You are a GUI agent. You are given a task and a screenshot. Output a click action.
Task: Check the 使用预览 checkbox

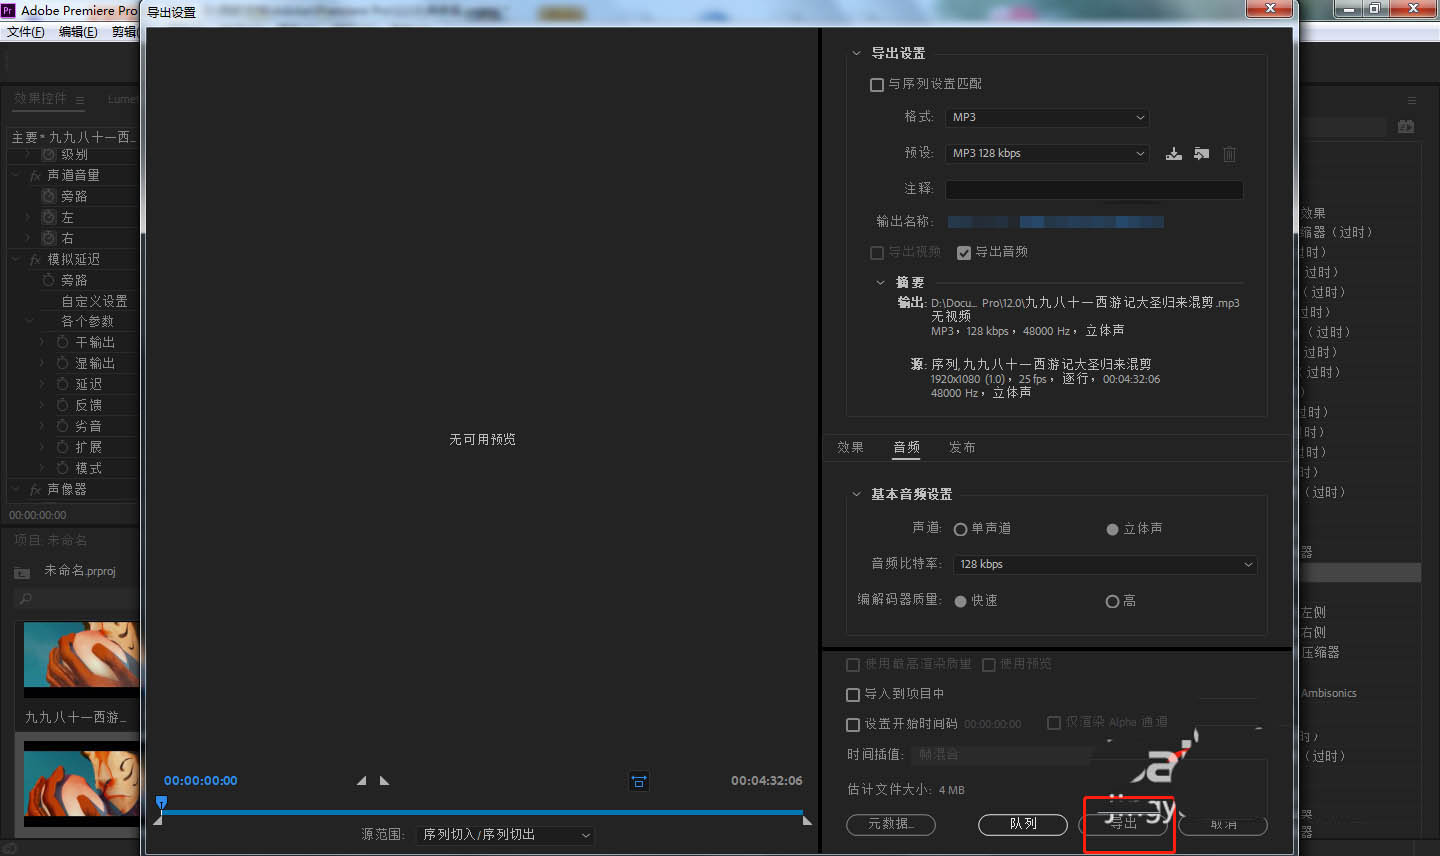pyautogui.click(x=989, y=664)
